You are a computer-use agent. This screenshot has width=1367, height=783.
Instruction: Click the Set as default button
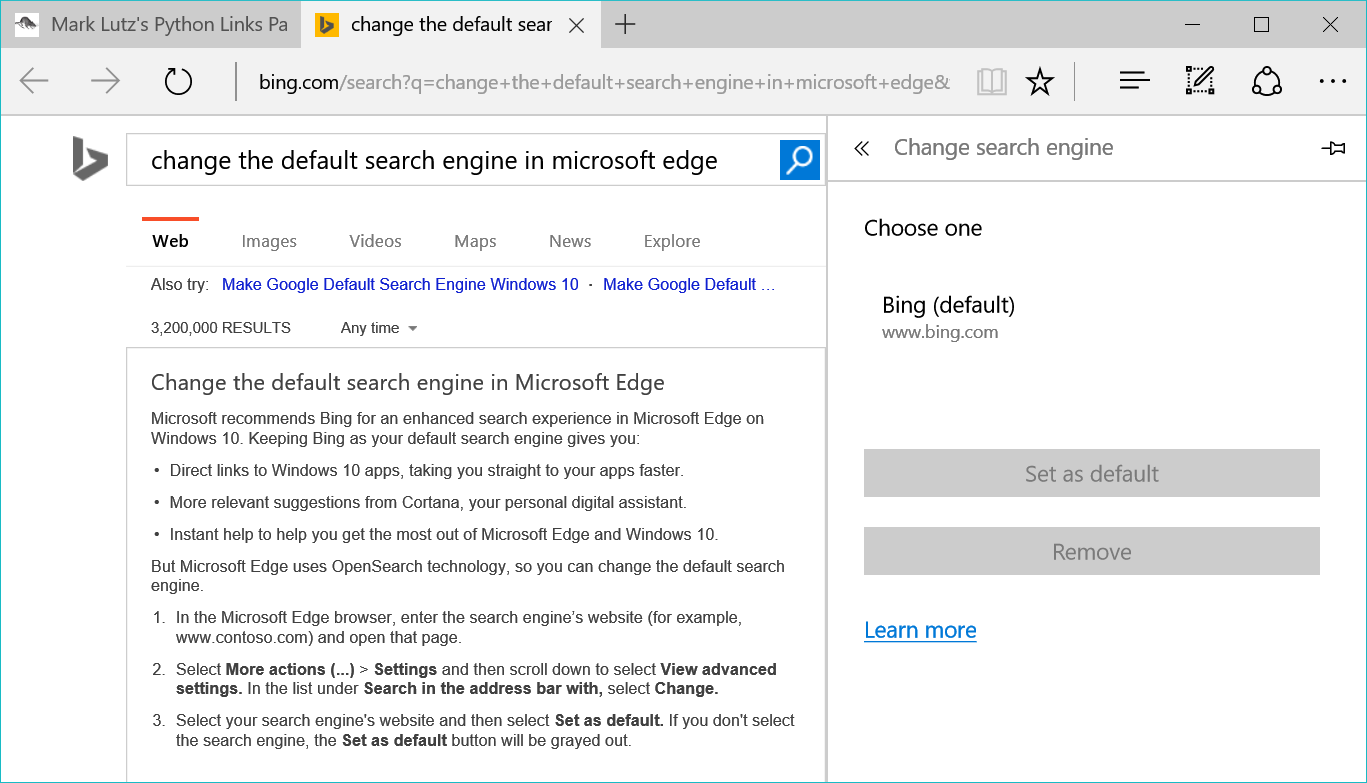click(1092, 473)
